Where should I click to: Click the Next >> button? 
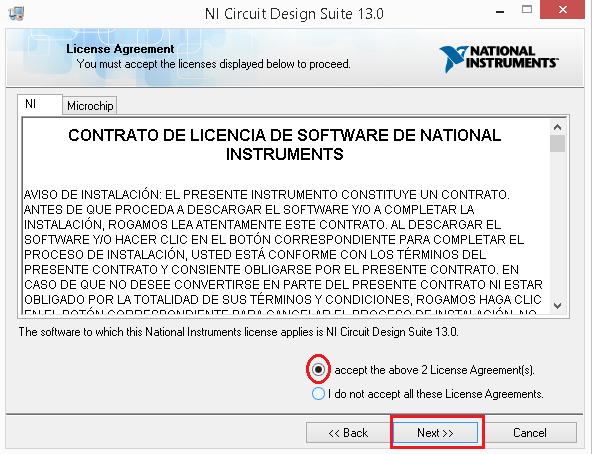(x=435, y=432)
